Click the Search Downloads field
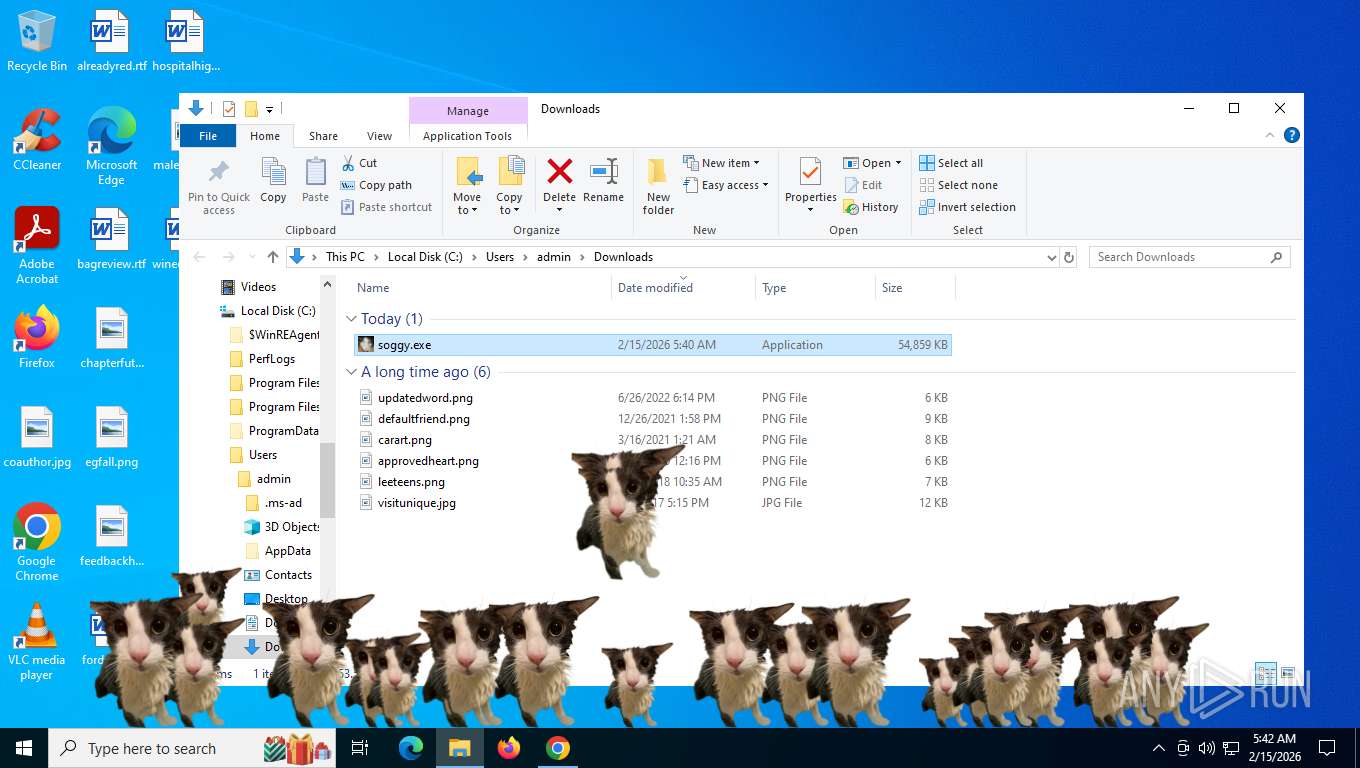The height and width of the screenshot is (768, 1360). point(1189,257)
